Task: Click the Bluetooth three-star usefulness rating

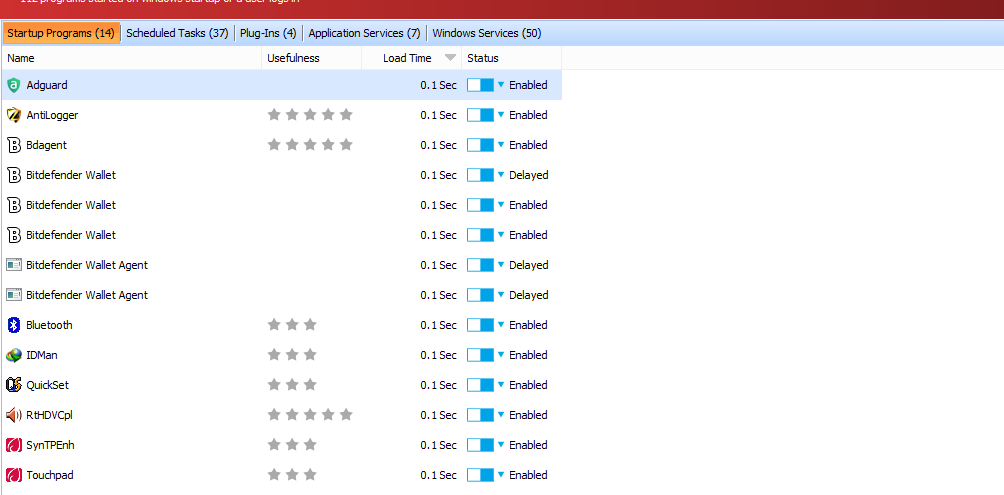Action: click(292, 325)
